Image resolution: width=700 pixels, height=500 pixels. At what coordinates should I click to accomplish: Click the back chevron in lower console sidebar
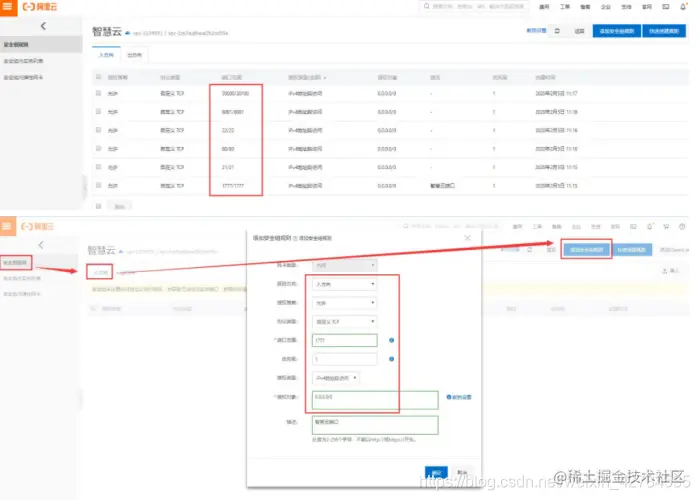(41, 245)
